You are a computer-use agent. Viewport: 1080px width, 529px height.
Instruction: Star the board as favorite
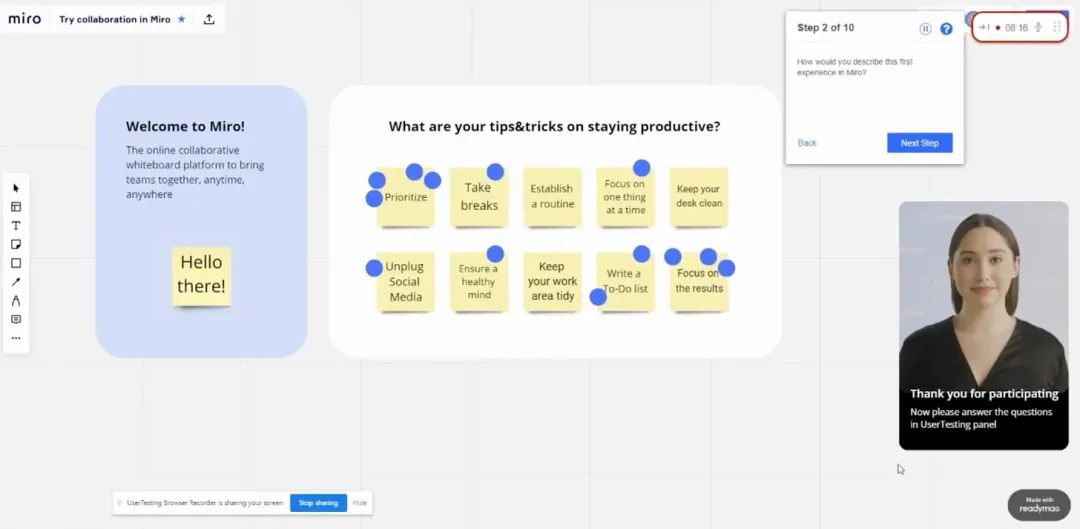pyautogui.click(x=182, y=19)
